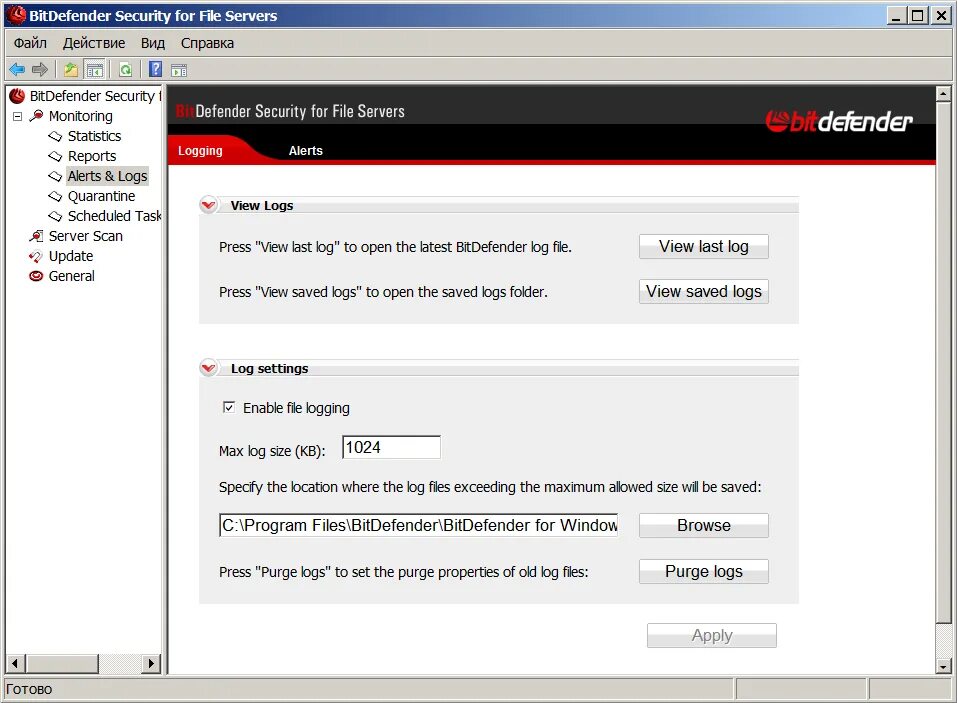Select the Monitoring tree label
957x703 pixels.
coord(81,116)
